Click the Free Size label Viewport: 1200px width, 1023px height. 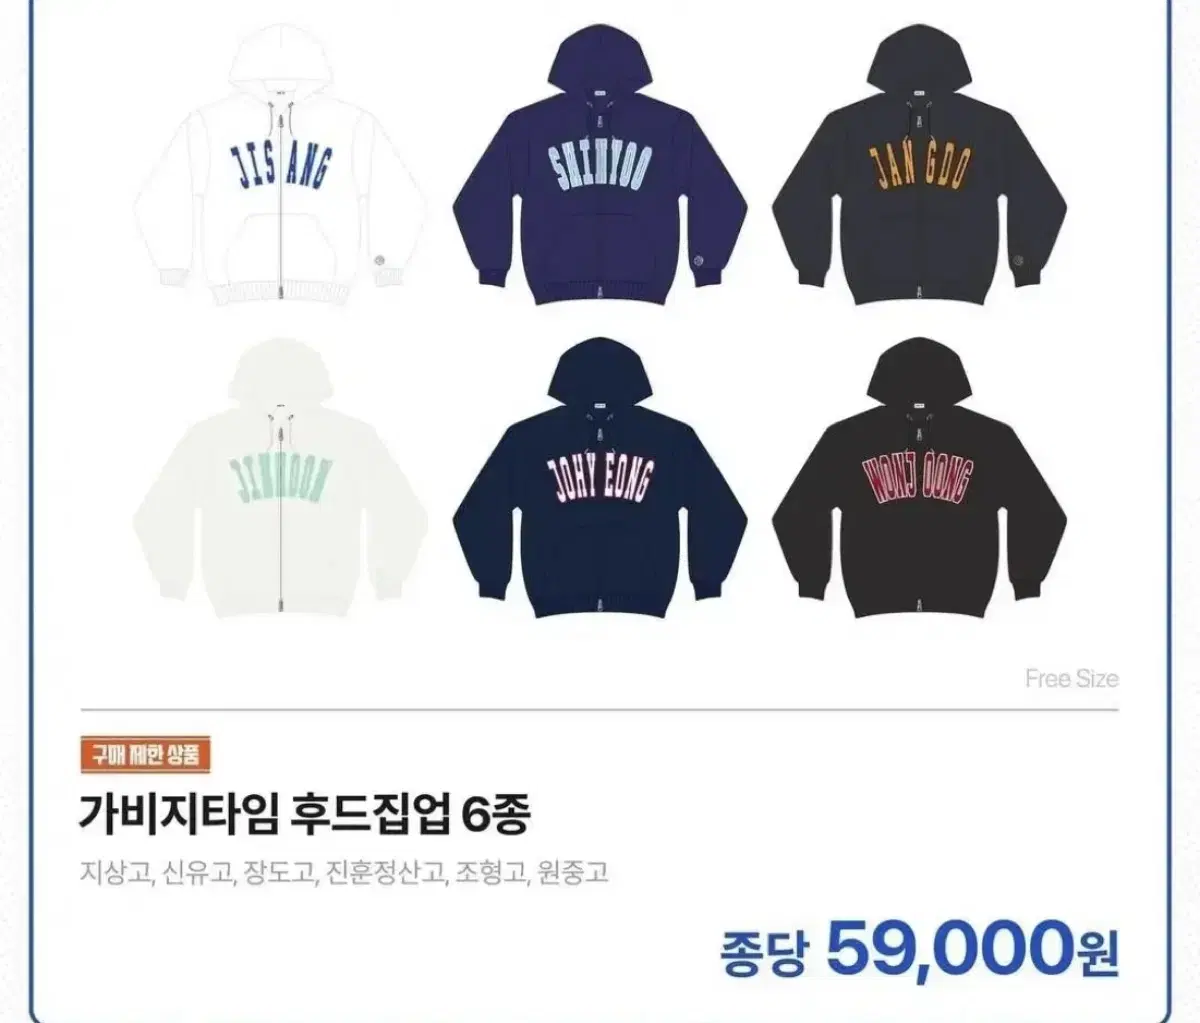(1071, 679)
